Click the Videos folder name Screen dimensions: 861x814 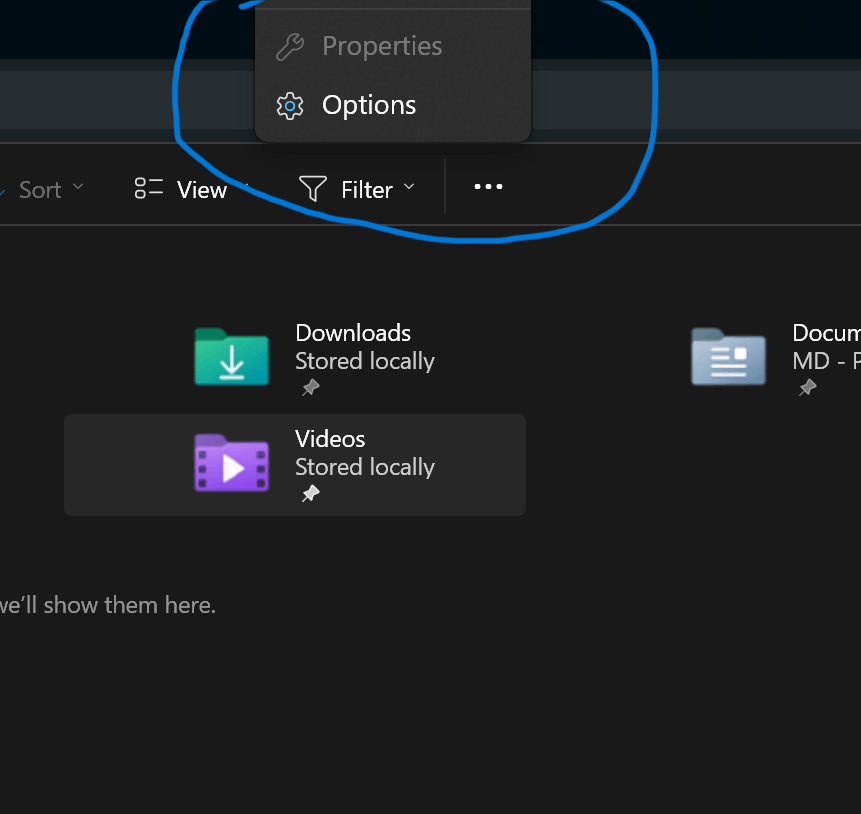point(330,439)
